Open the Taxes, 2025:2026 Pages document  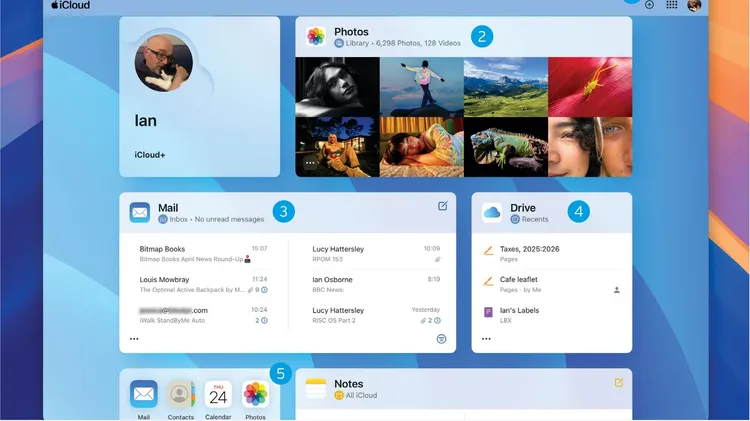pos(551,254)
